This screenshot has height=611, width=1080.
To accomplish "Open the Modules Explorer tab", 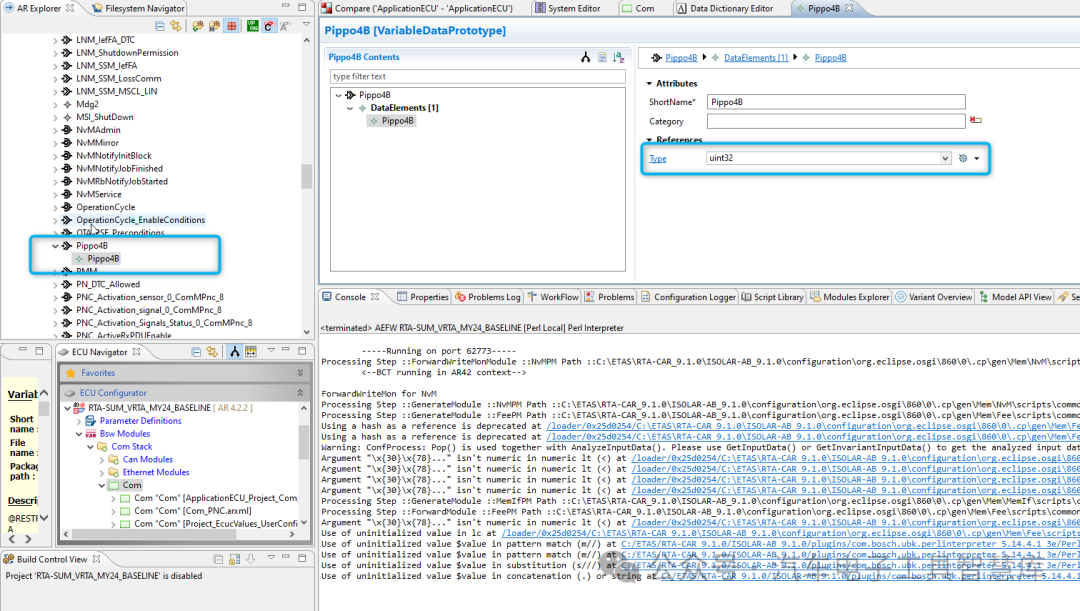I will (849, 297).
